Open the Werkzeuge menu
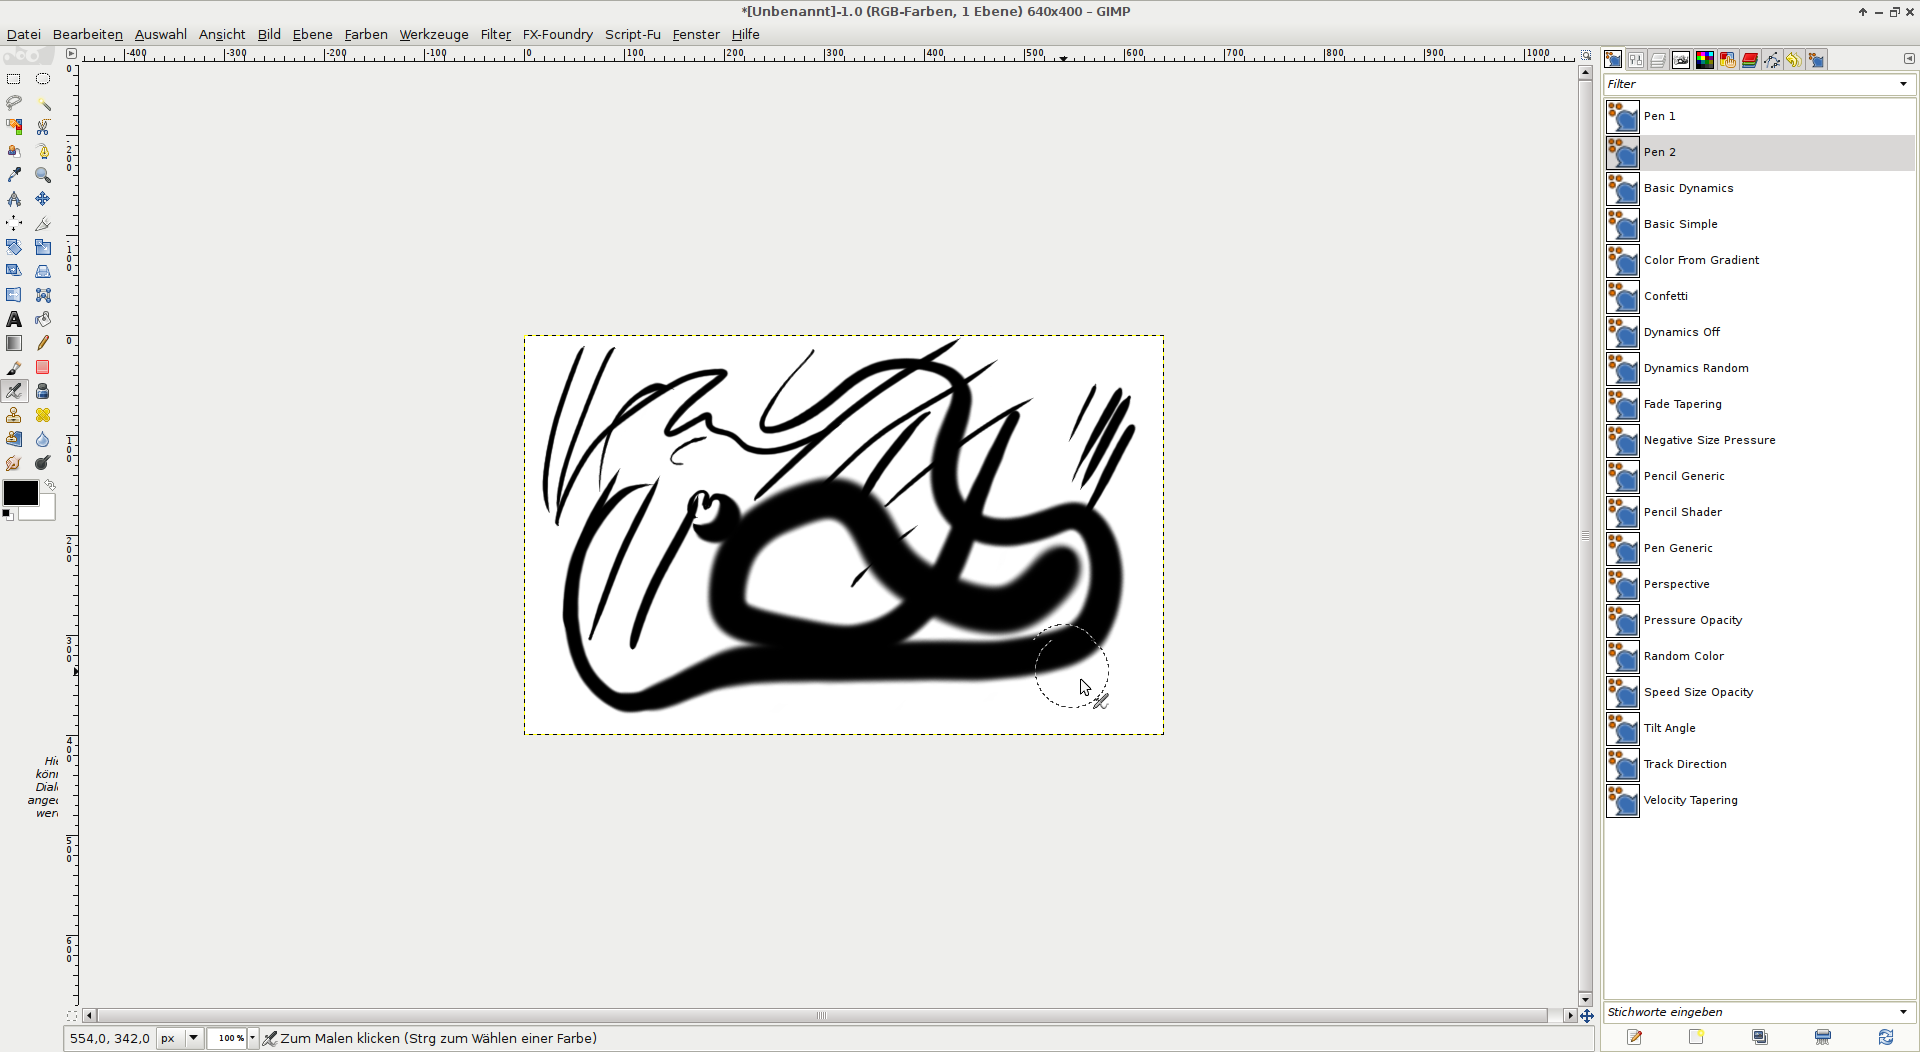Screen dimensions: 1920x1052 433,34
